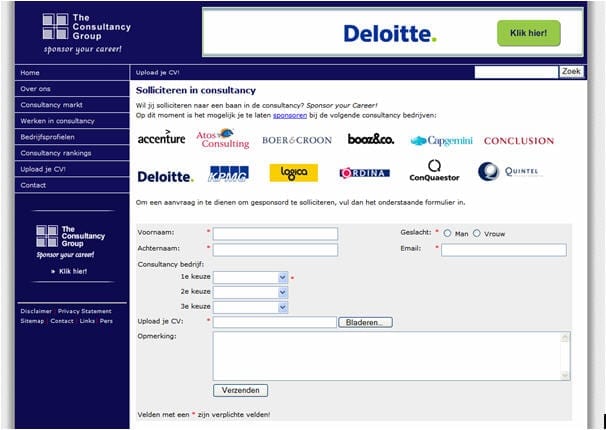Click the green Klik hier! banner button
The height and width of the screenshot is (430, 606).
pos(529,33)
